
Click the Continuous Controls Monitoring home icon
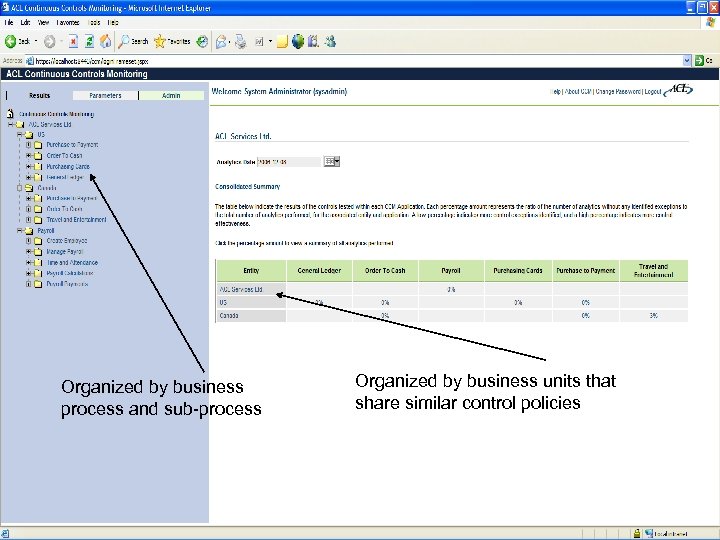[10, 113]
